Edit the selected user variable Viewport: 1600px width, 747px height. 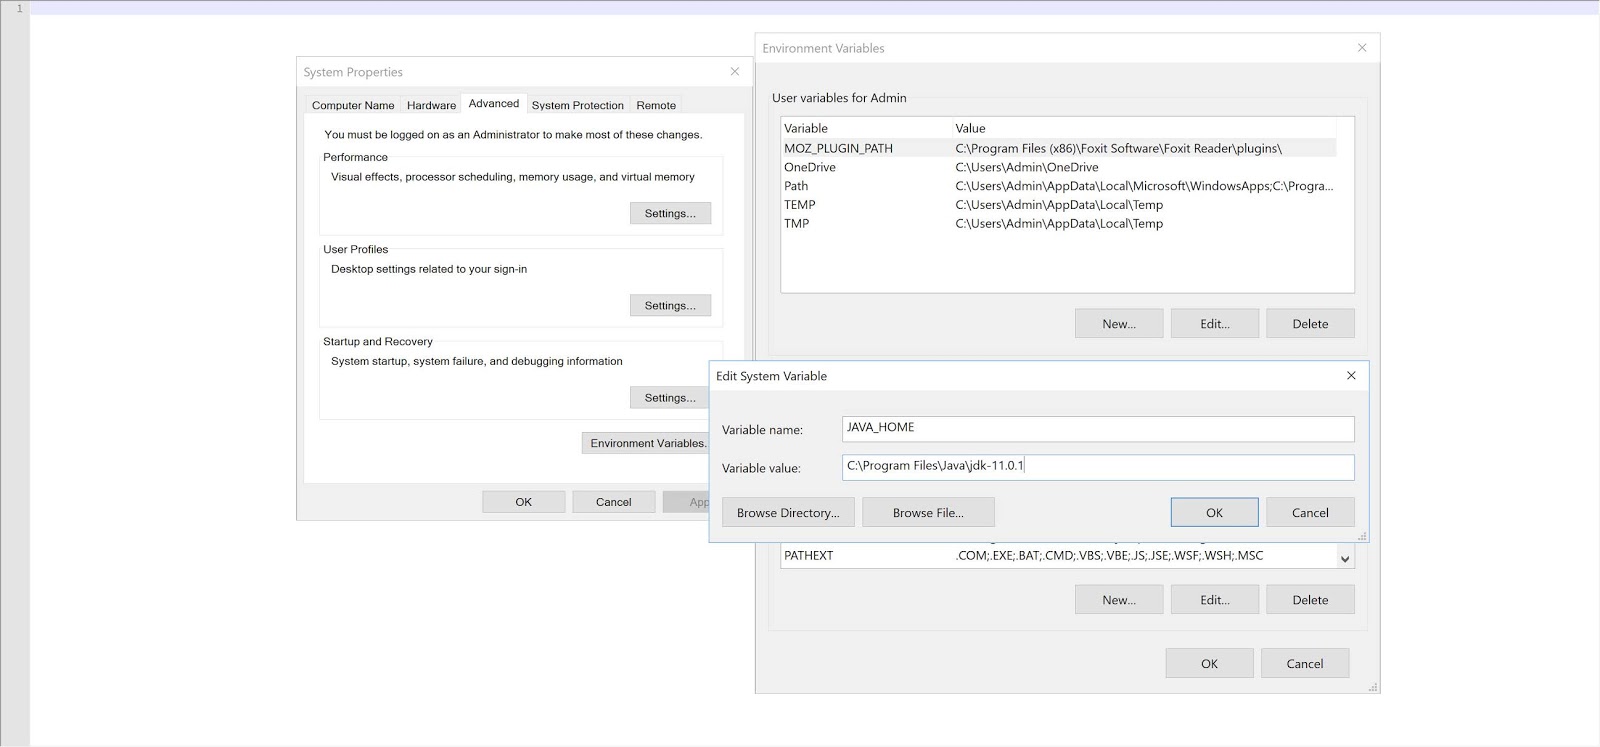[x=1215, y=324]
